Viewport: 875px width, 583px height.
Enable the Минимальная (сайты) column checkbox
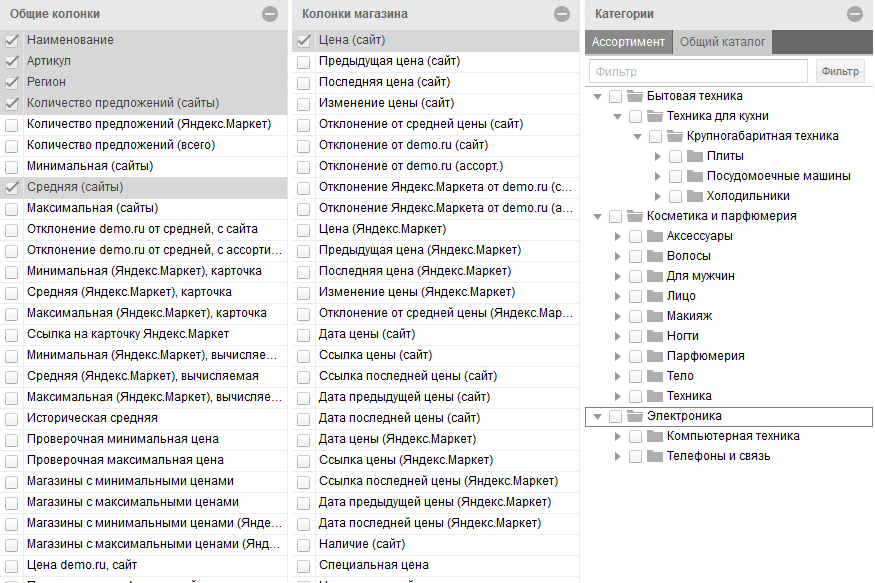[x=12, y=166]
